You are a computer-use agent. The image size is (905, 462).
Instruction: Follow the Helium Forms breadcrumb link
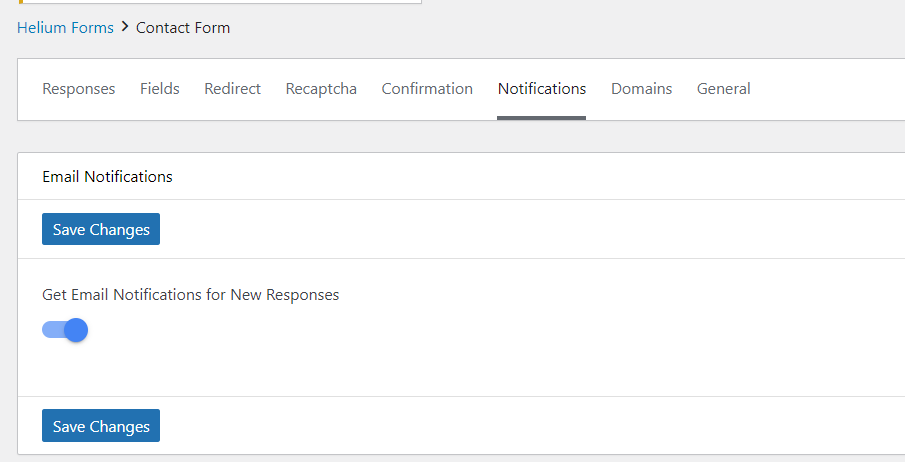coord(65,27)
